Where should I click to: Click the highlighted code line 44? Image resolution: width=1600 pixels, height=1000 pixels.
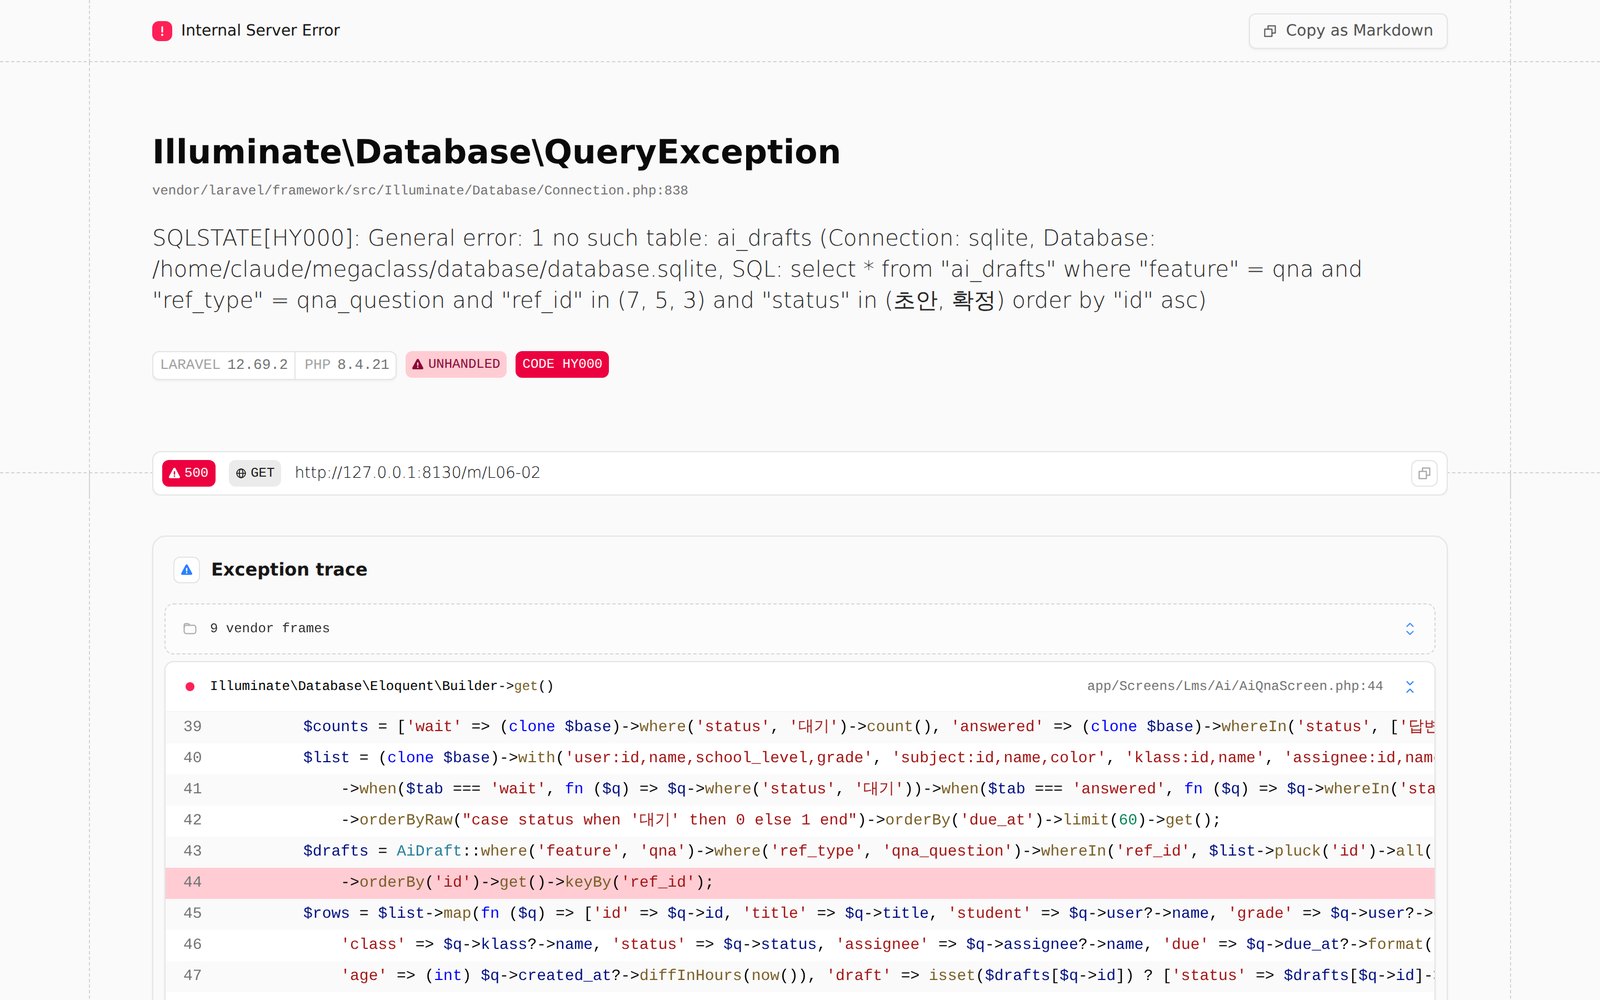pyautogui.click(x=800, y=882)
